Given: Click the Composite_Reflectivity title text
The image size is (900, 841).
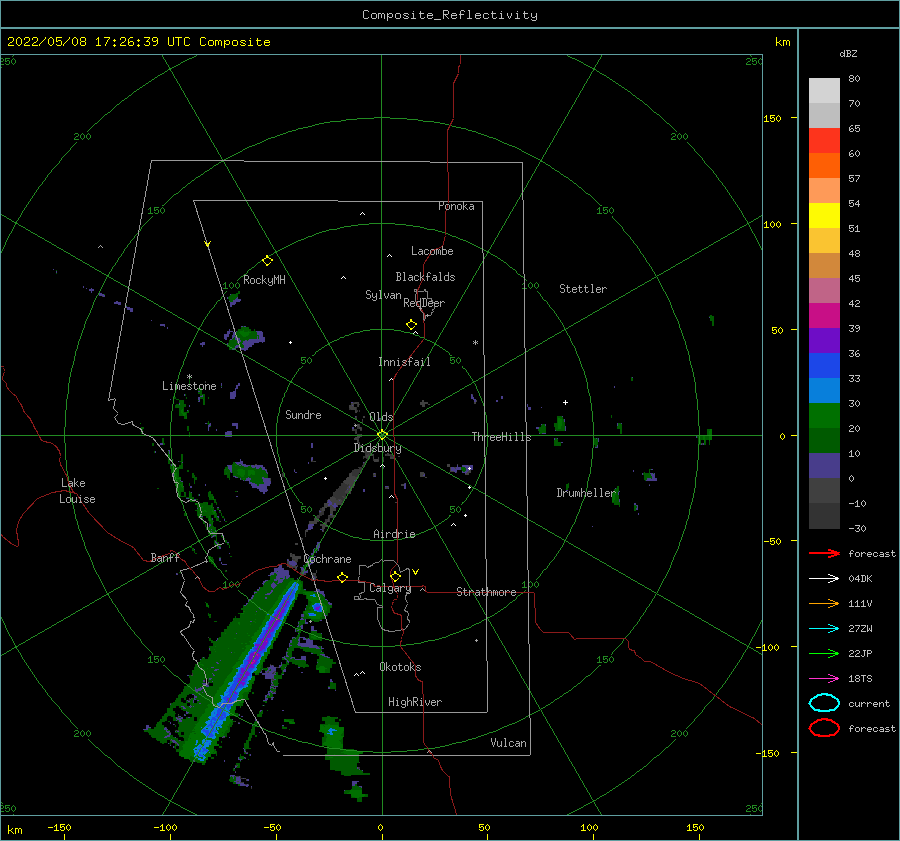Looking at the screenshot, I should (x=450, y=15).
